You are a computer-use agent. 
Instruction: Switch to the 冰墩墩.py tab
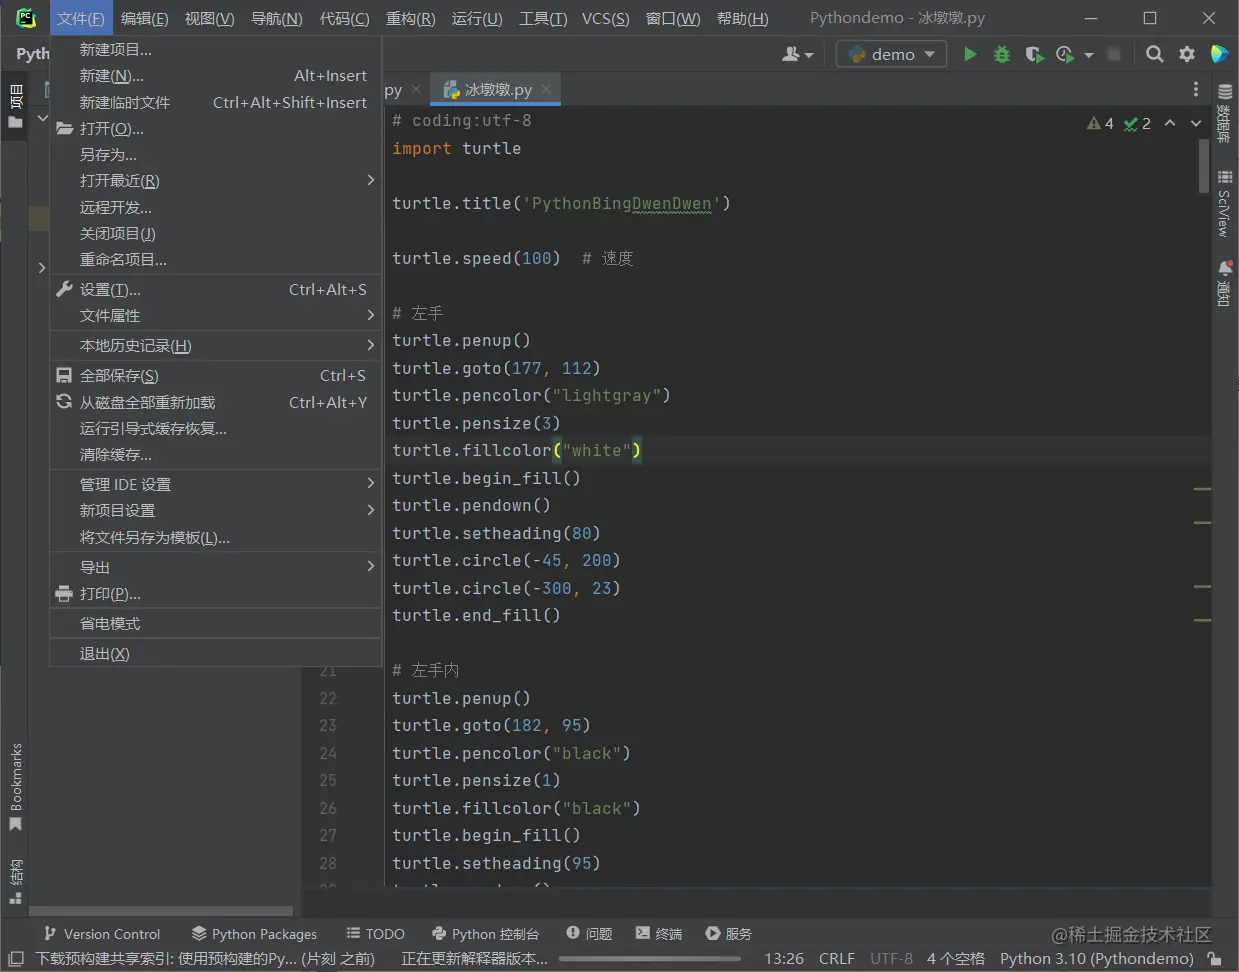click(496, 89)
